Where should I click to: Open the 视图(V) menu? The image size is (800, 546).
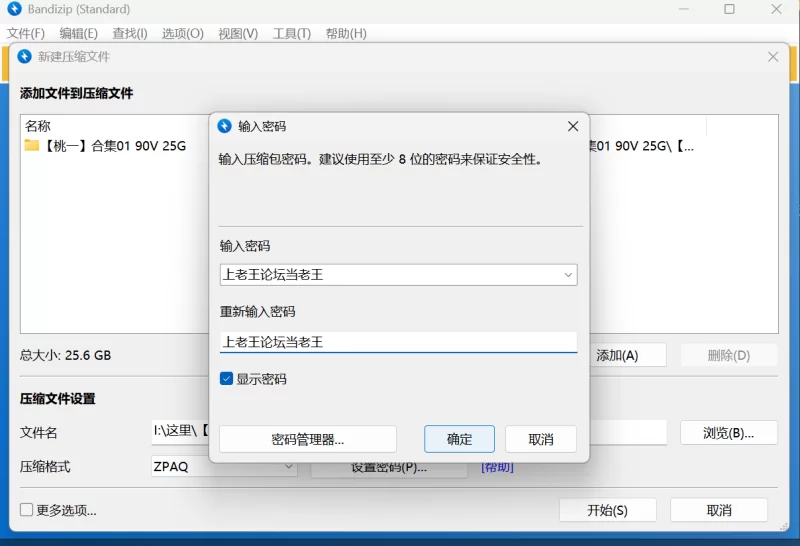point(238,34)
